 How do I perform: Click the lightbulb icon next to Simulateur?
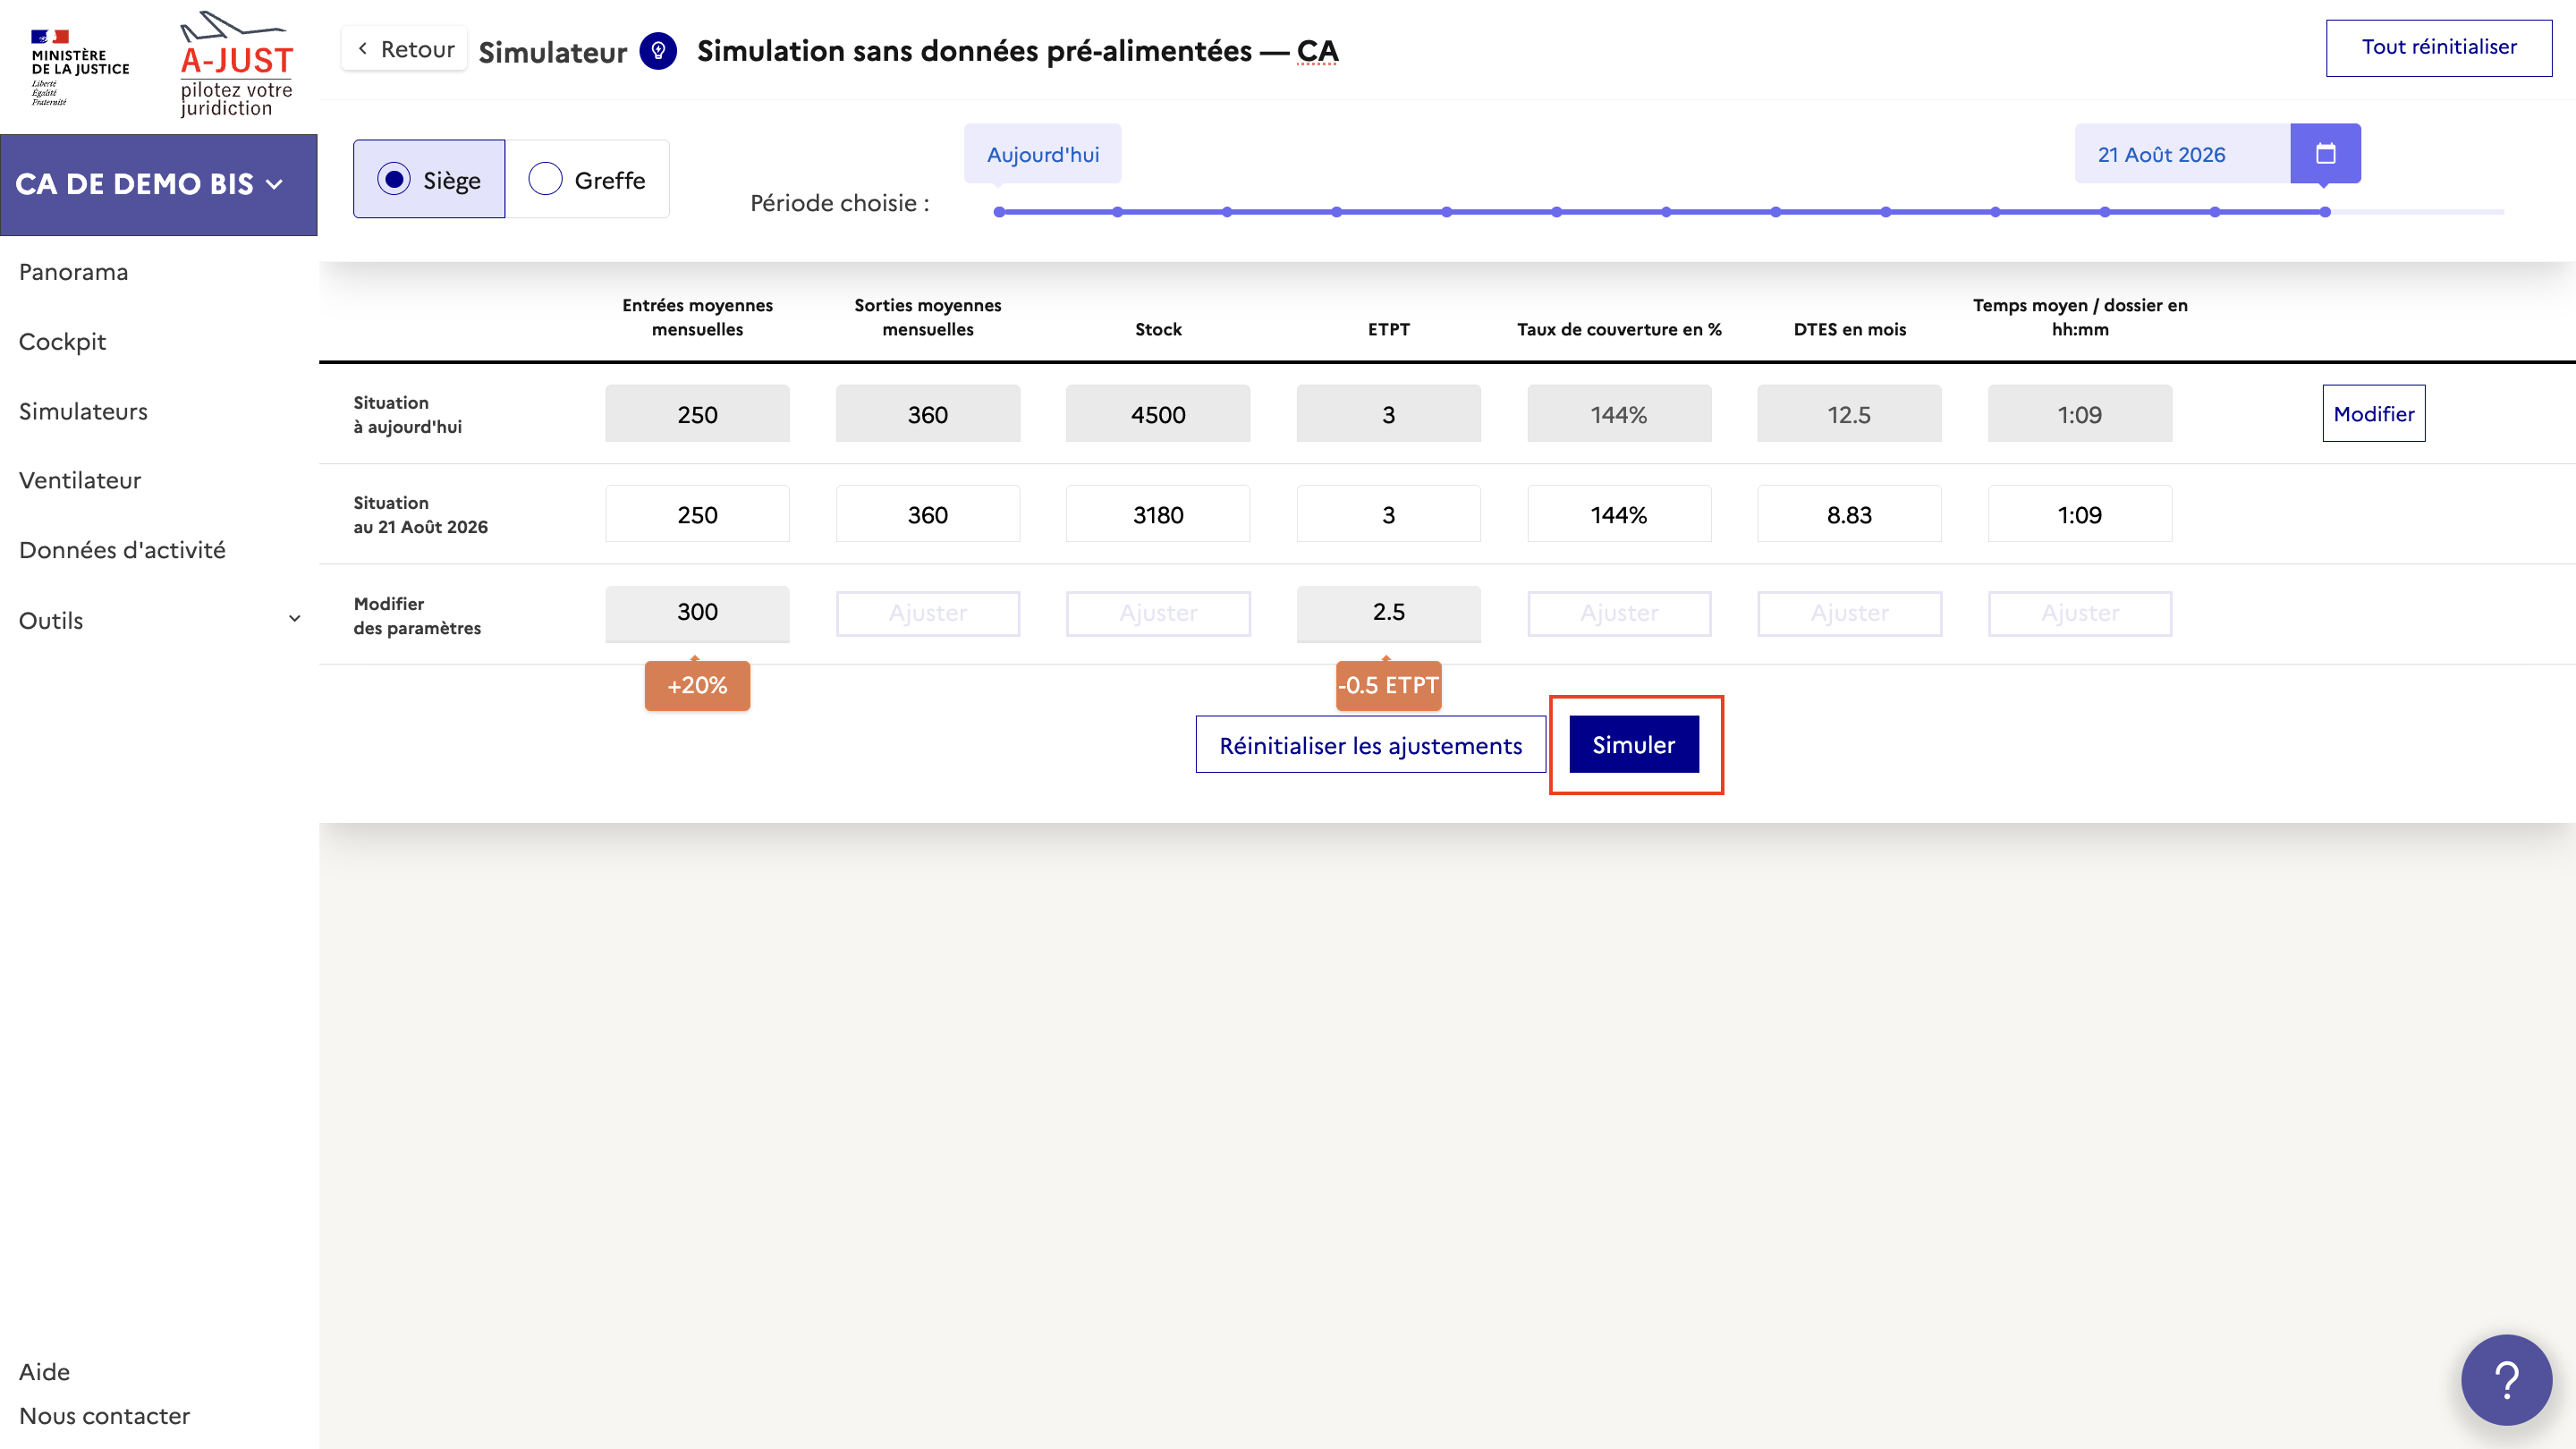(x=658, y=50)
